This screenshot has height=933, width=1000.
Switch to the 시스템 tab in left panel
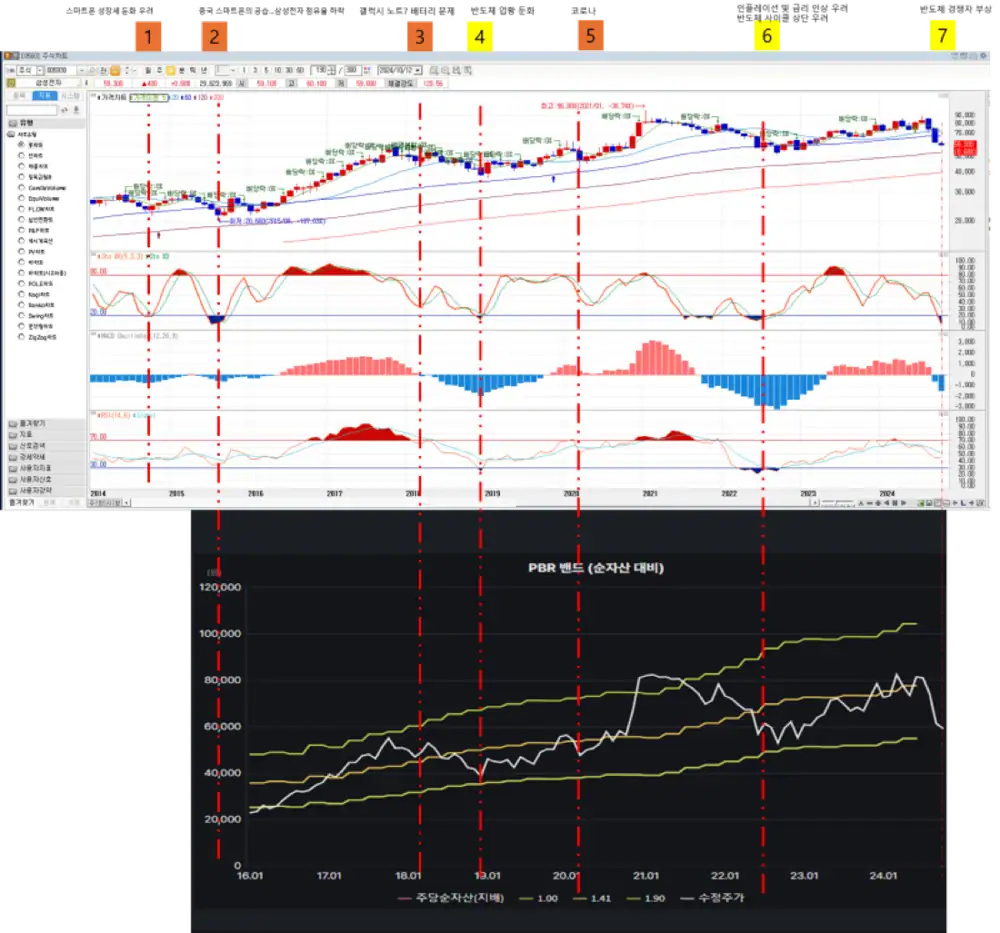pos(70,96)
